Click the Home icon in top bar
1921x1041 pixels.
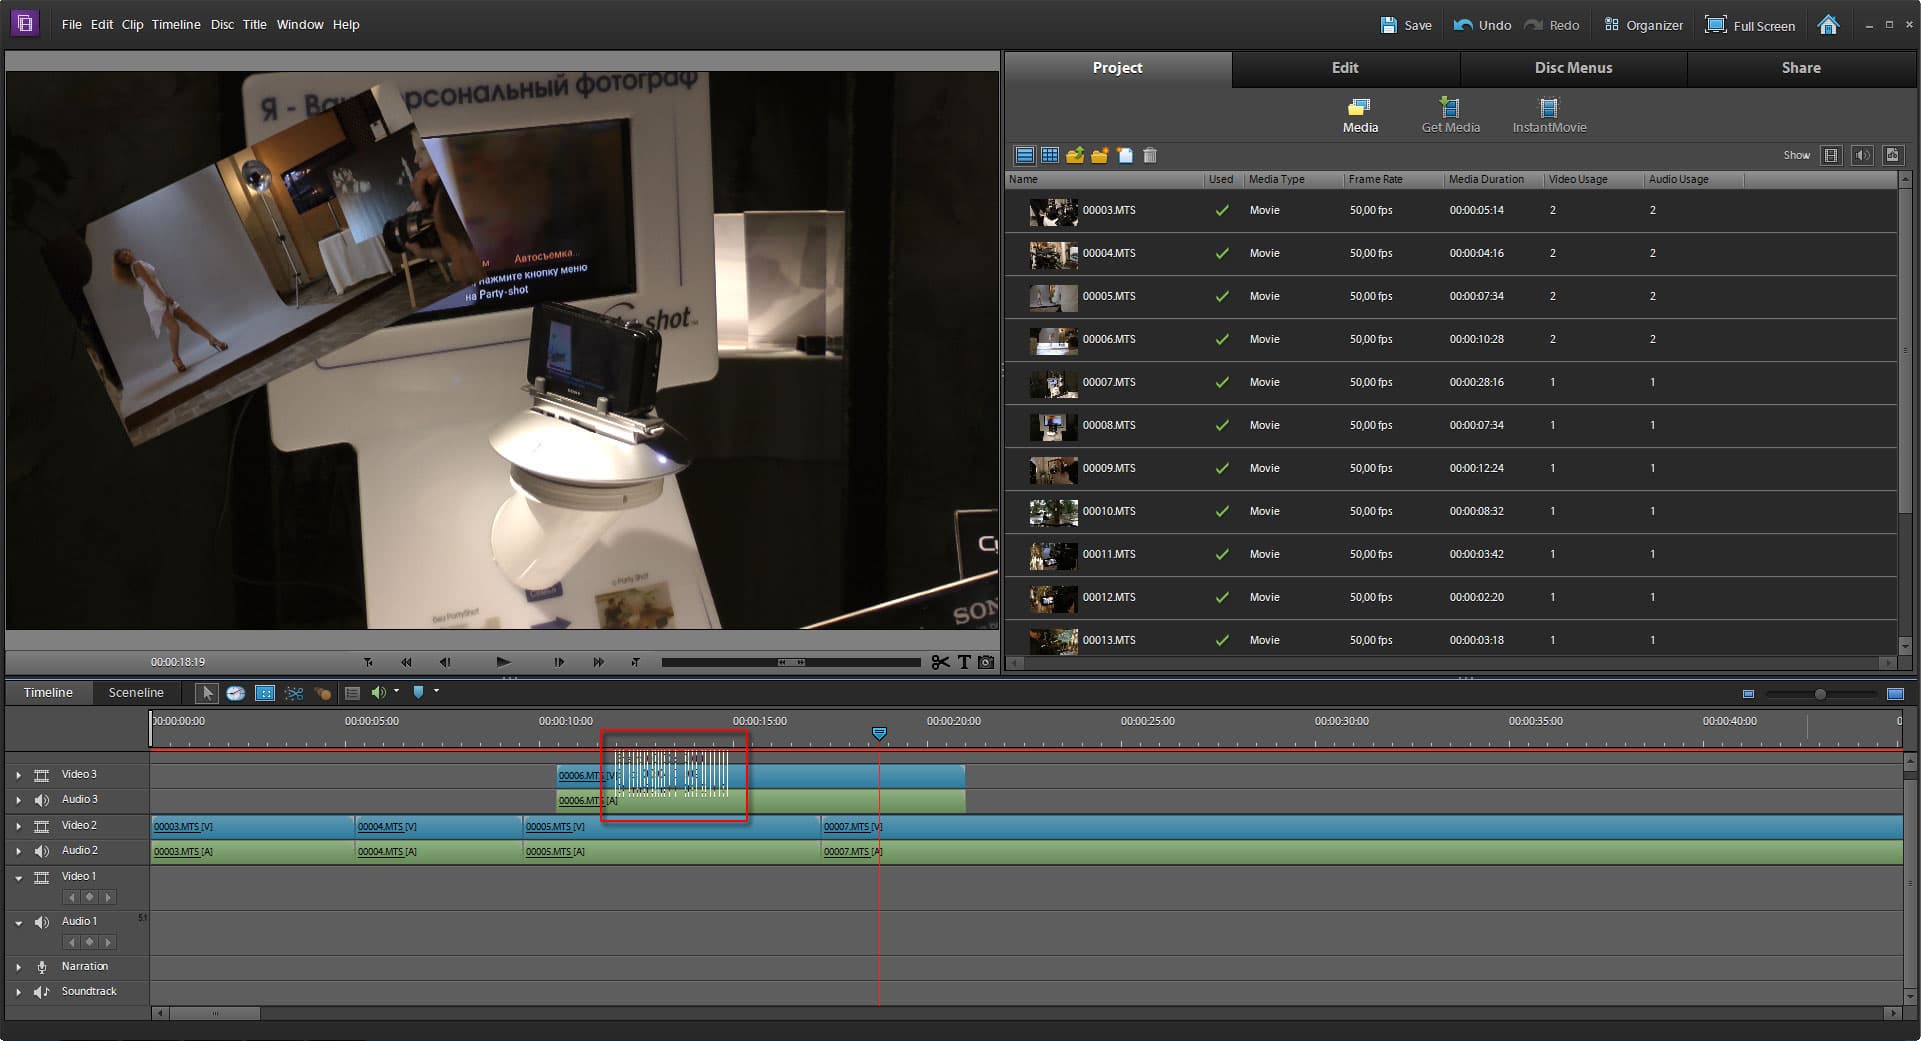tap(1828, 25)
